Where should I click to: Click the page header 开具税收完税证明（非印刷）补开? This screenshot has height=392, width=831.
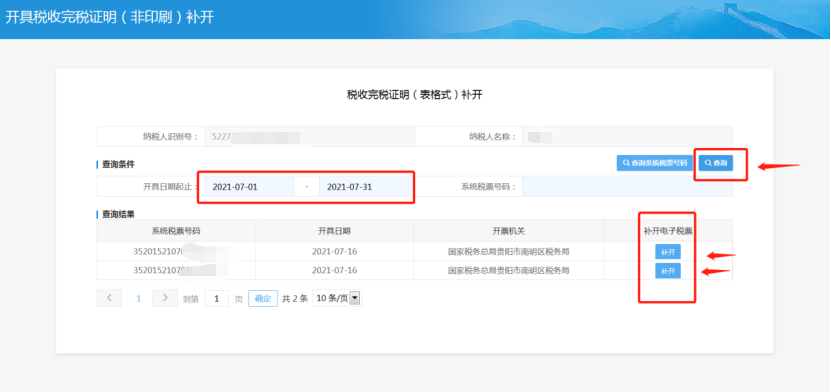[x=110, y=17]
